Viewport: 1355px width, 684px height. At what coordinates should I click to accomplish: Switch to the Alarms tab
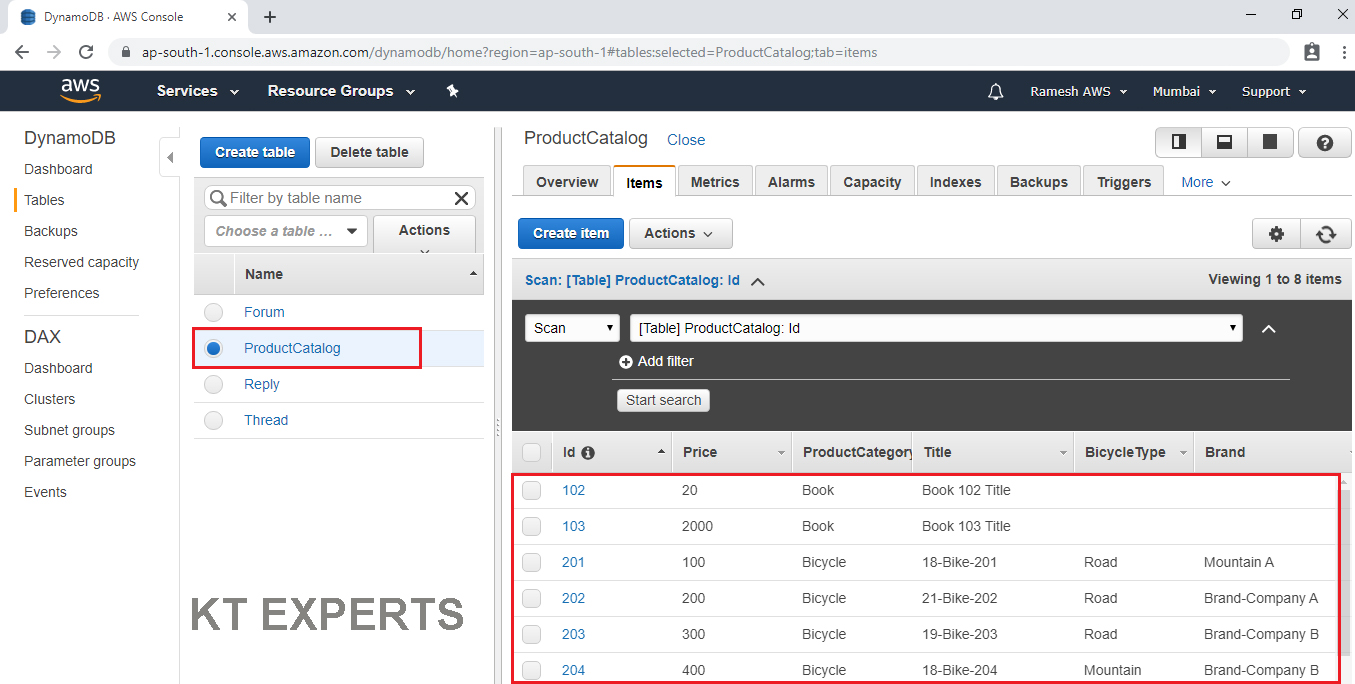791,182
